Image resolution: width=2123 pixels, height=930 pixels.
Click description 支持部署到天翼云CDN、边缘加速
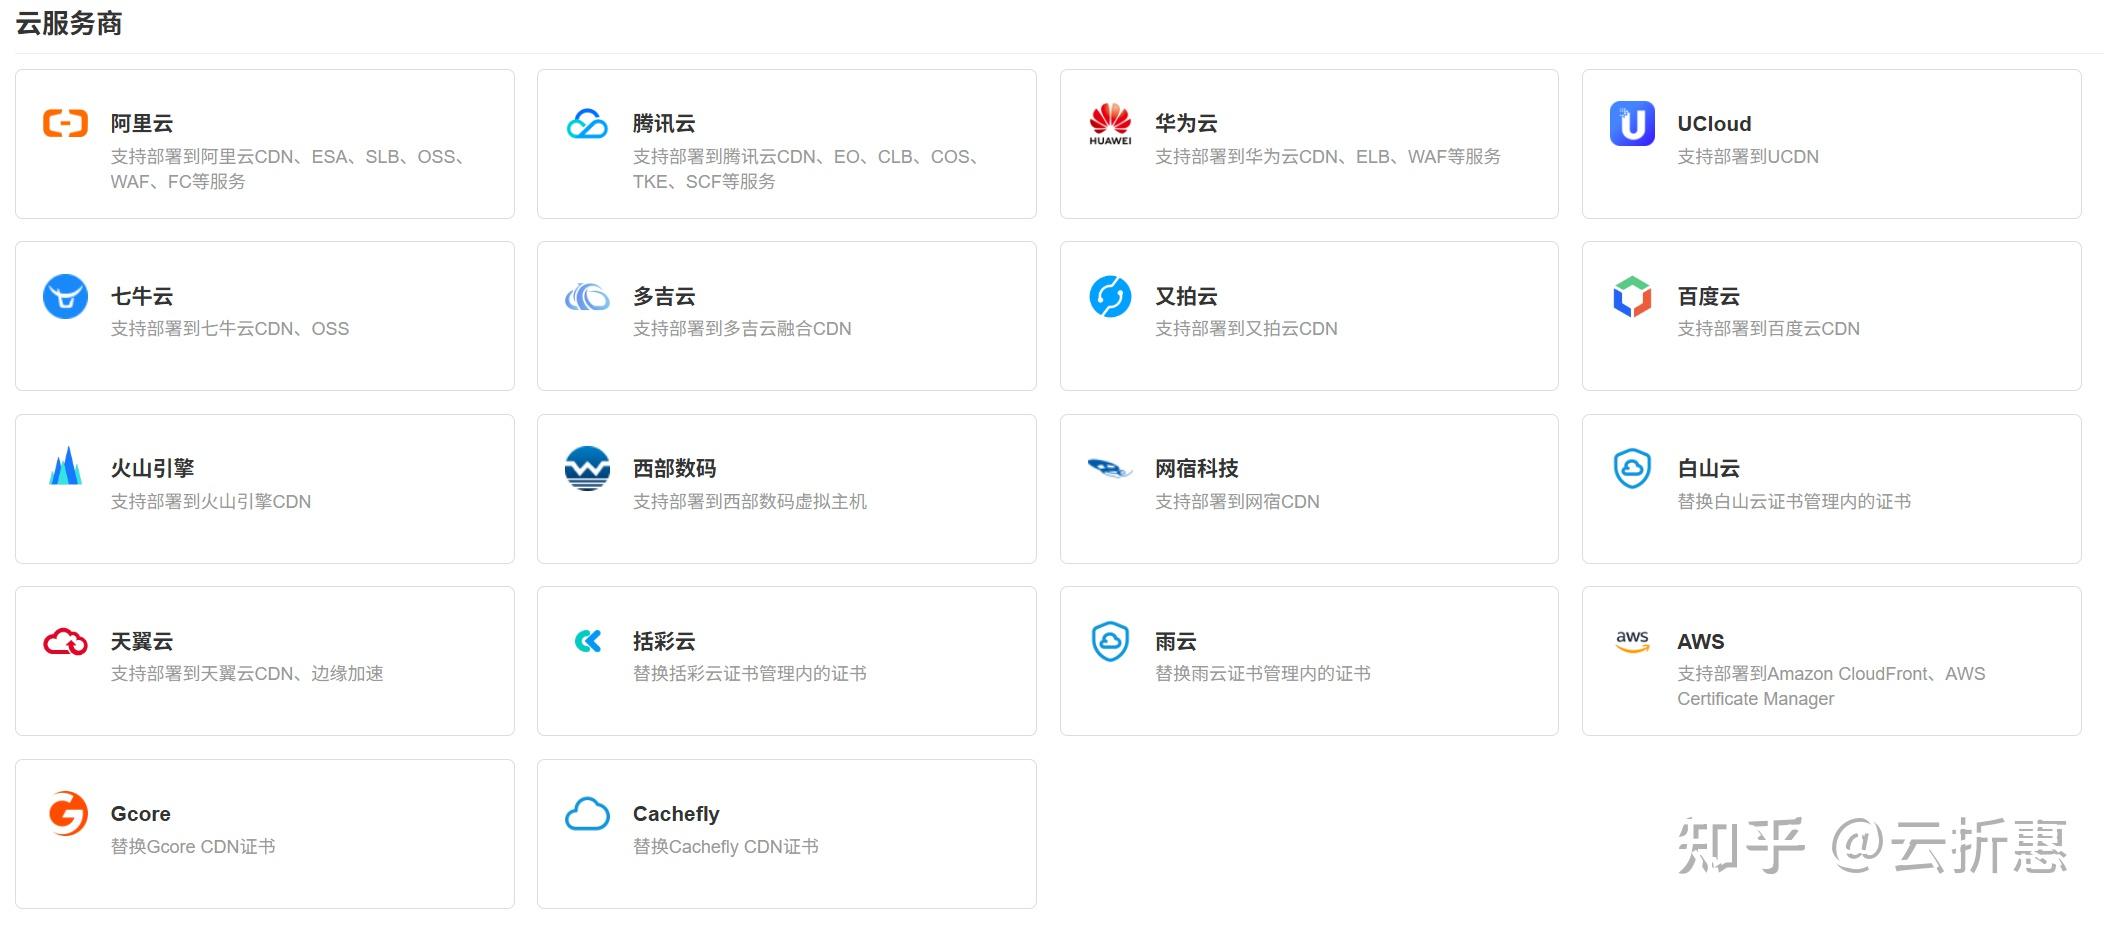(x=247, y=673)
